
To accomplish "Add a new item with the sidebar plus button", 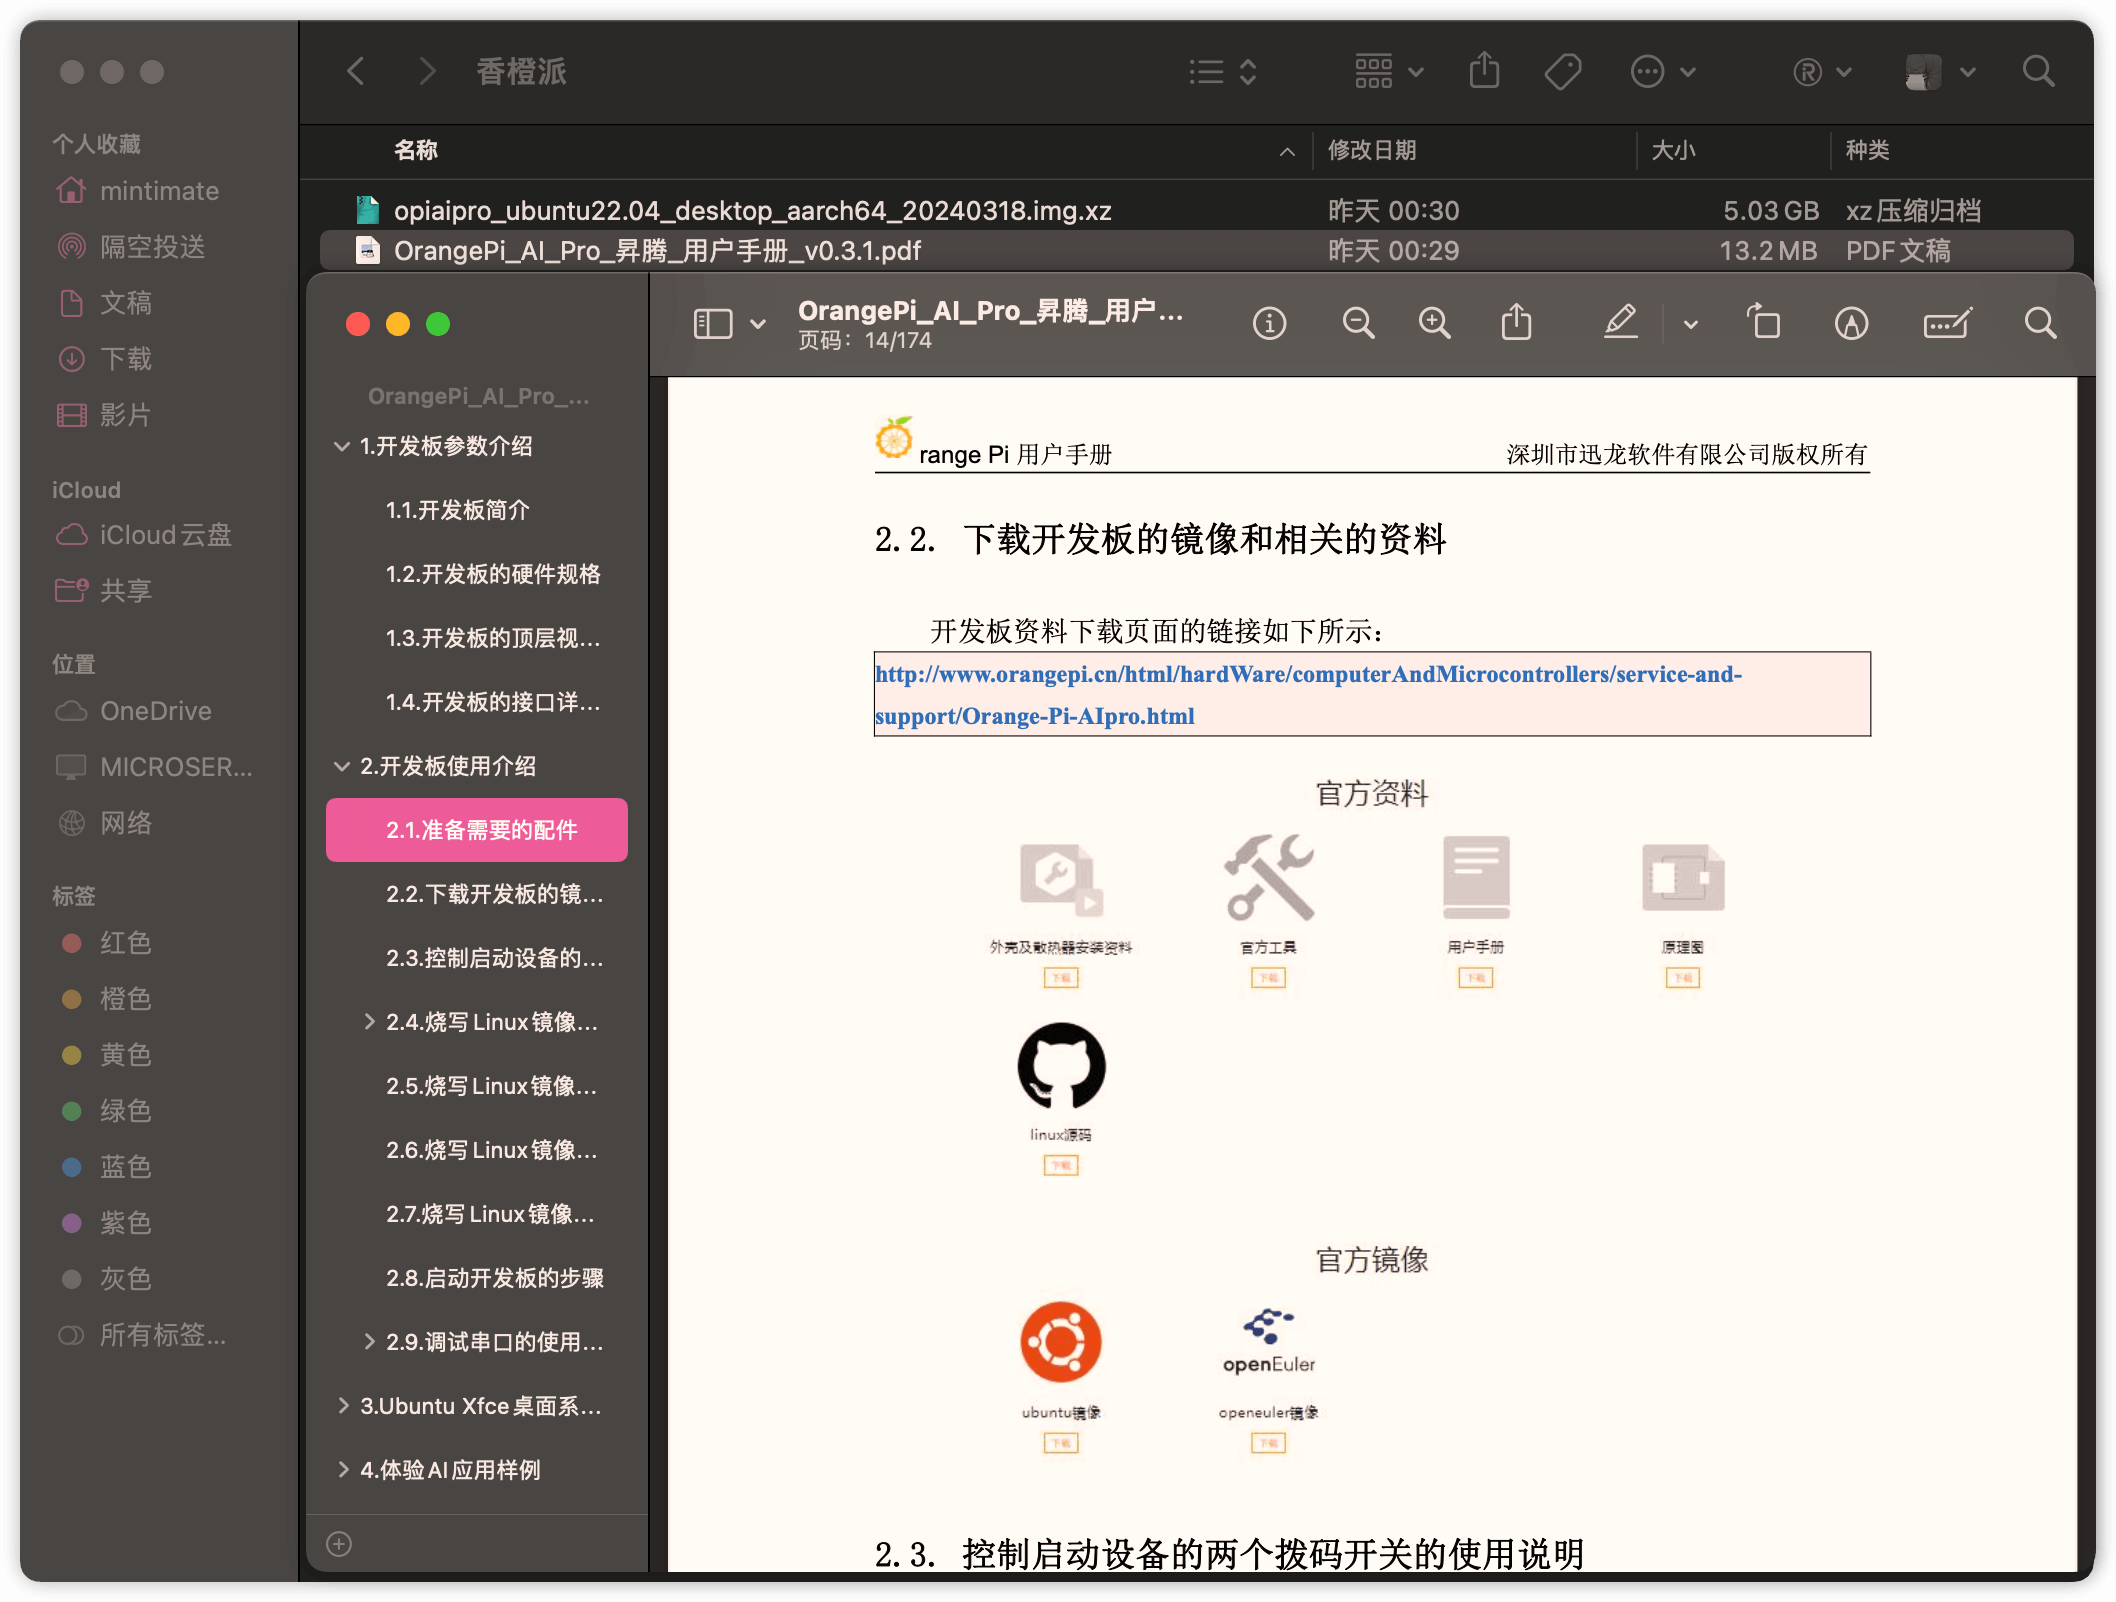I will (x=339, y=1544).
